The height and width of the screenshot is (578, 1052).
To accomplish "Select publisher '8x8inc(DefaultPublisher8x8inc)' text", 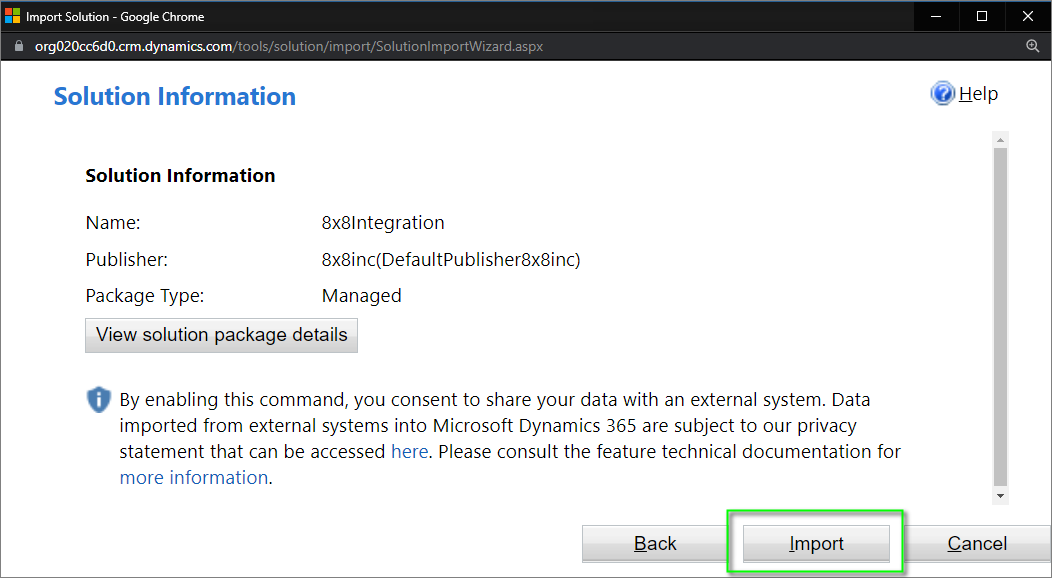I will pos(451,259).
